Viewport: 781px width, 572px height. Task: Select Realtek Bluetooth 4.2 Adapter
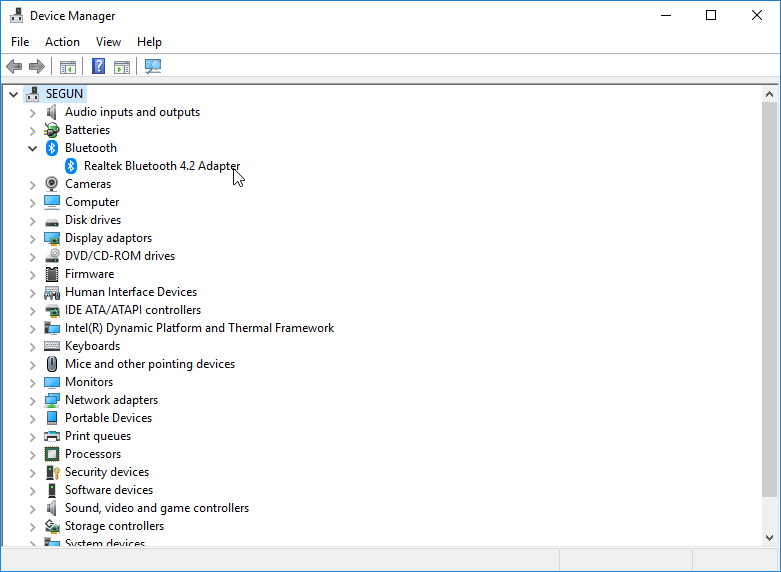[x=162, y=166]
